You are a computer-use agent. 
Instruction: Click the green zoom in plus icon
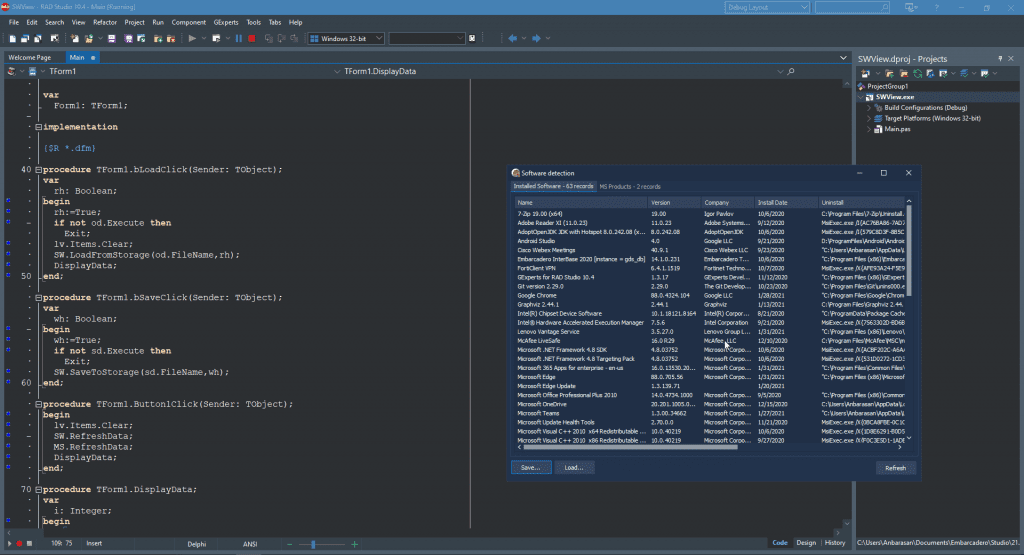(355, 544)
